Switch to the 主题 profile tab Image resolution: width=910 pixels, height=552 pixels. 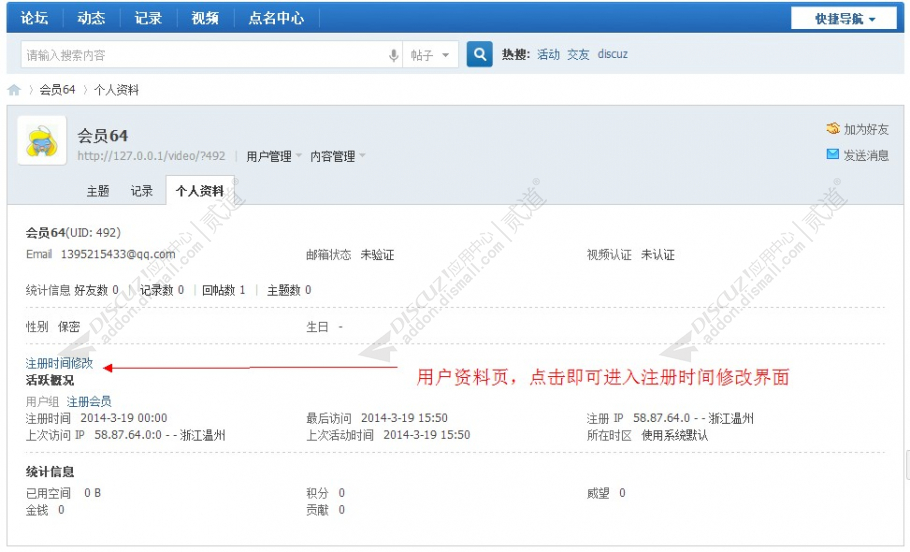pyautogui.click(x=98, y=191)
